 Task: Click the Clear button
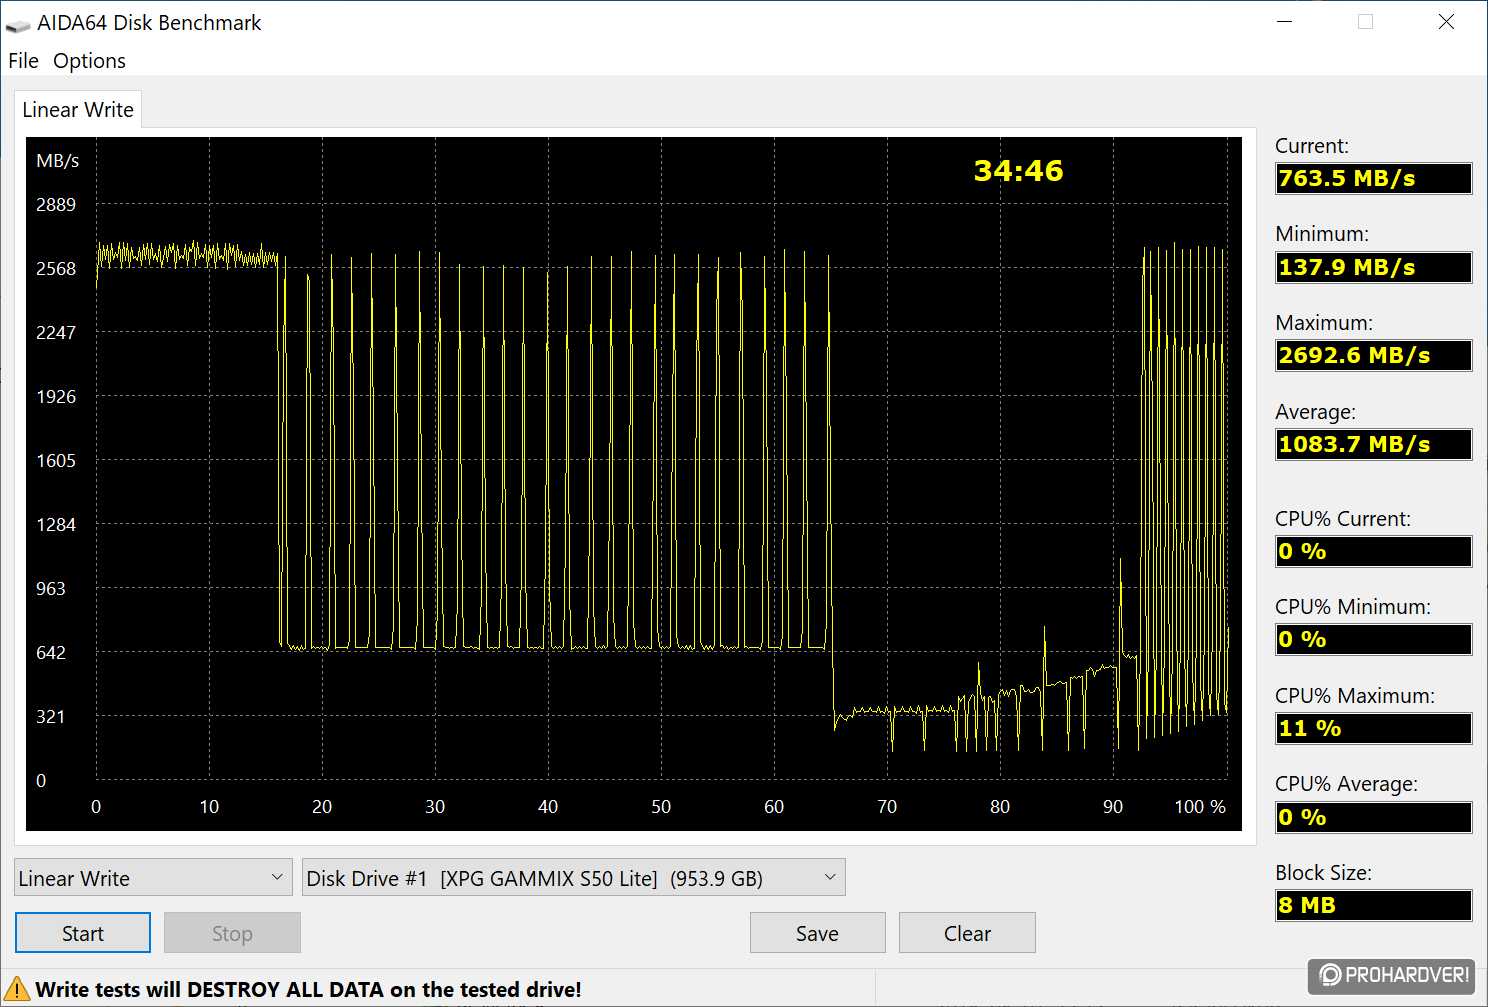[x=967, y=933]
